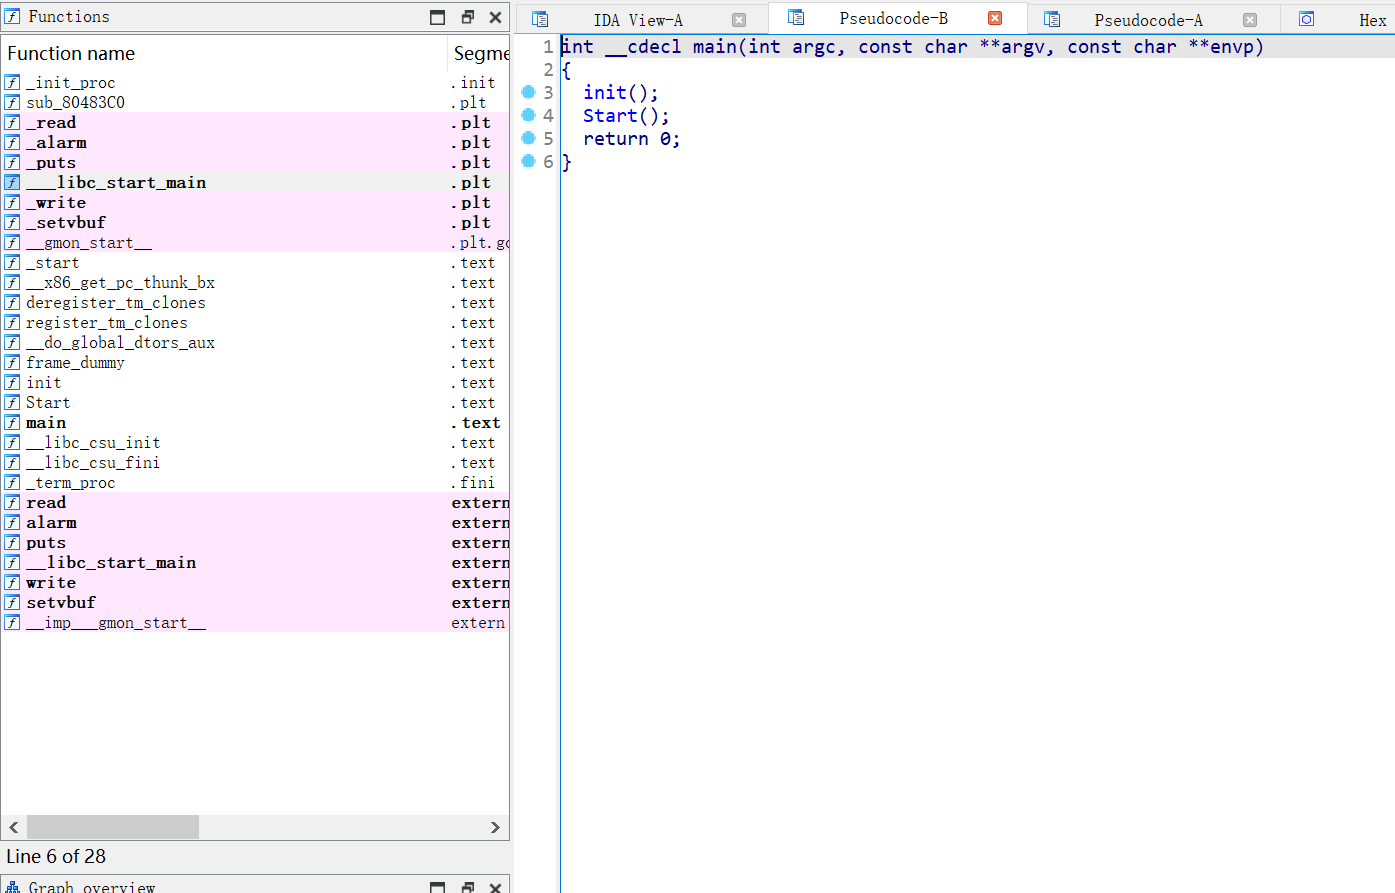Toggle the breakpoint dot on line 6
The image size is (1395, 893).
point(529,161)
